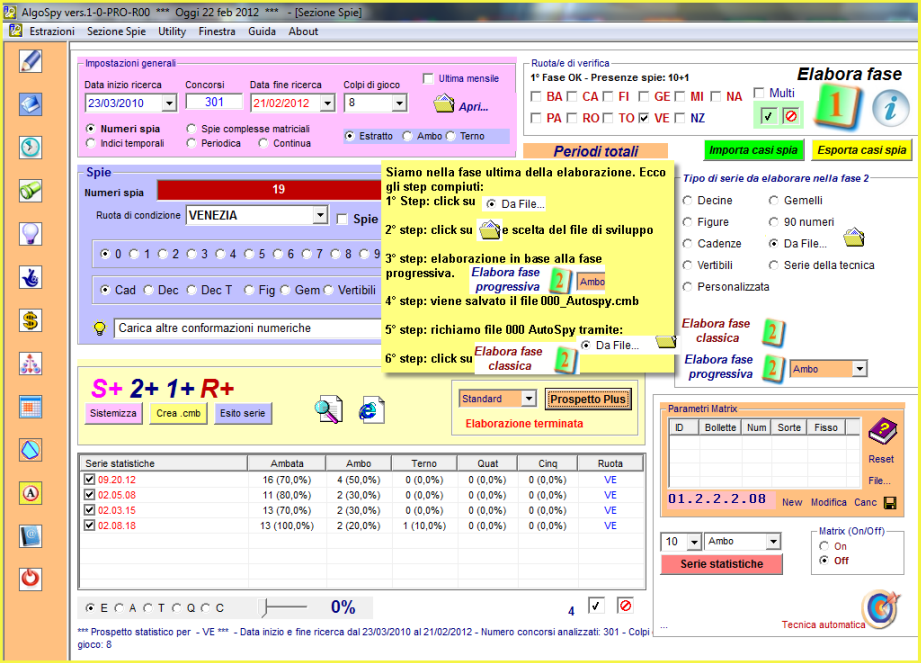Viewport: 921px width, 663px height.
Task: Select the green flashlight sidebar icon
Action: pos(31,191)
